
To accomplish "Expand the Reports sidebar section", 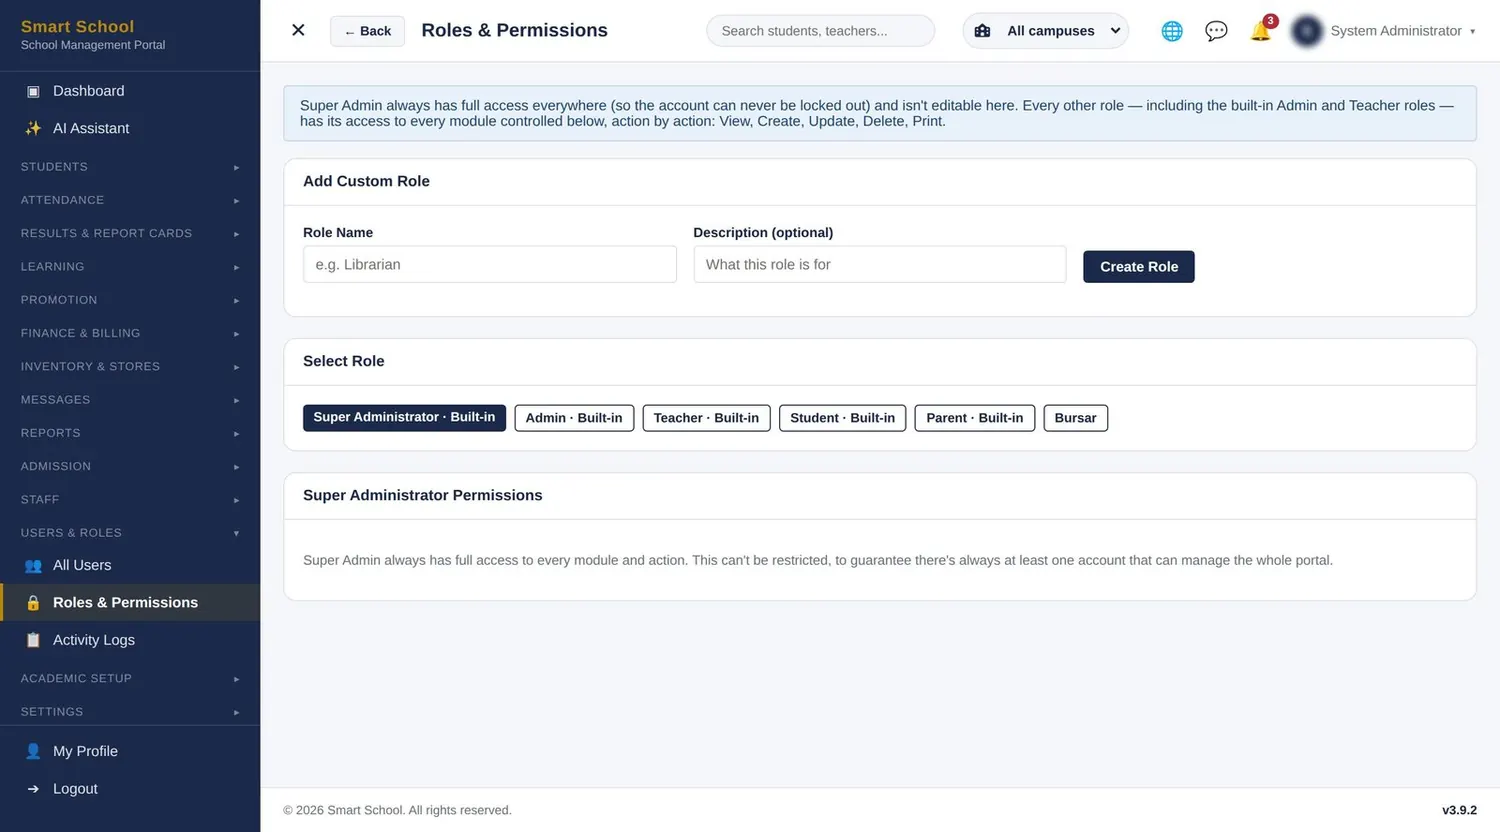I will [x=130, y=433].
